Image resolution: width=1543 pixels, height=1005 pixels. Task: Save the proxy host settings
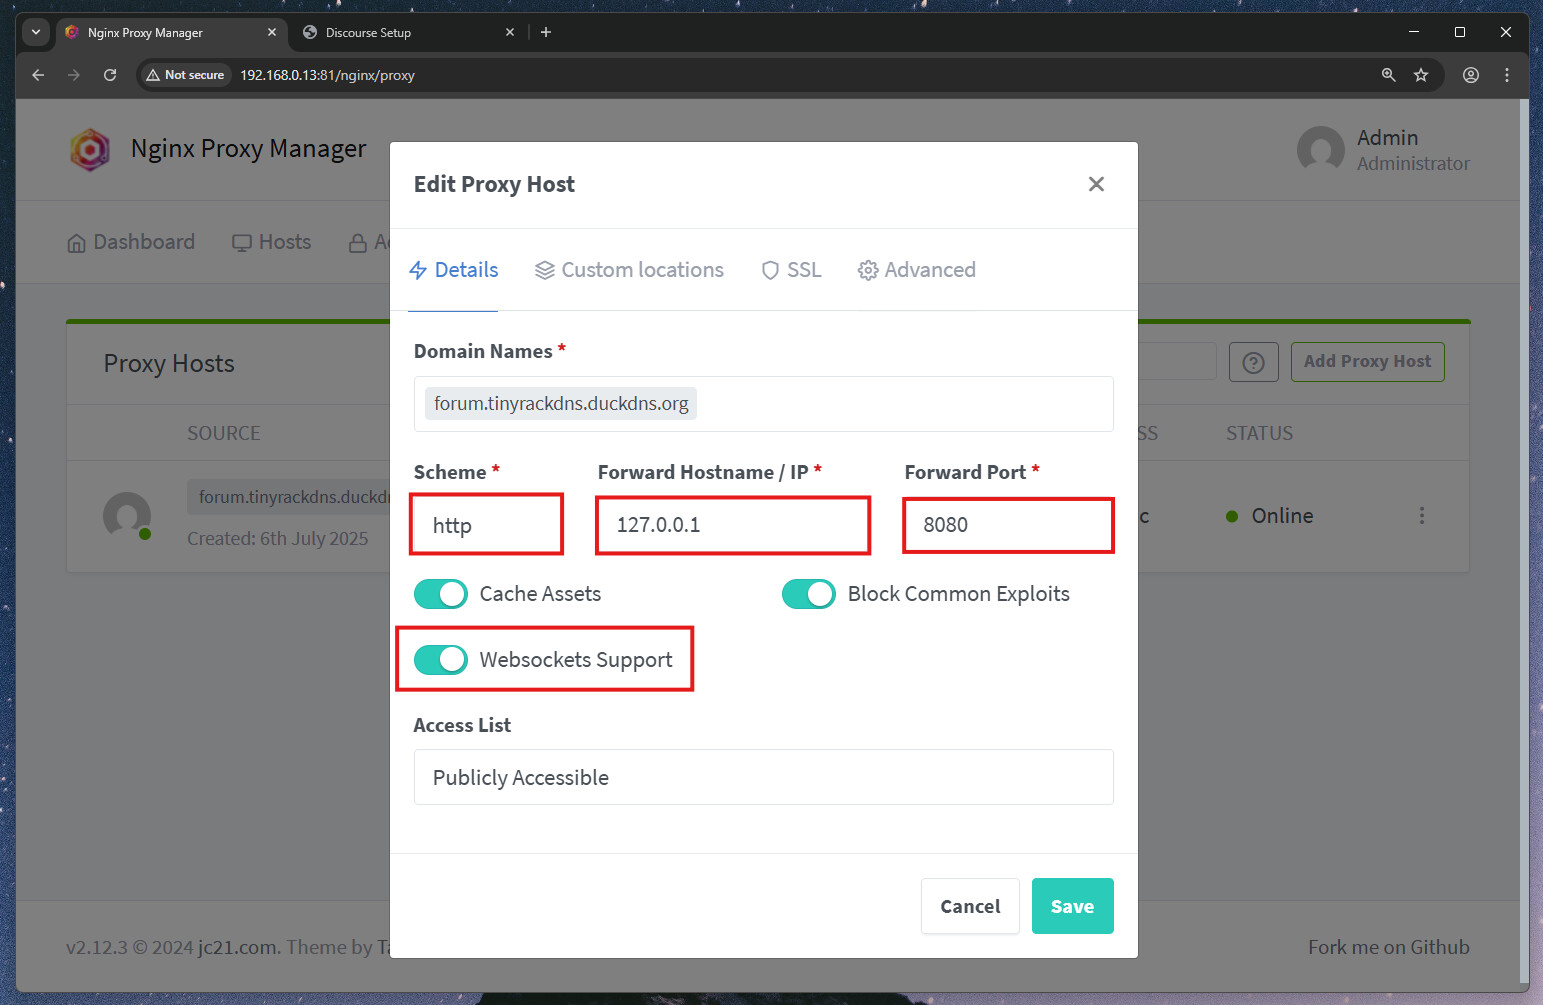[x=1072, y=906]
